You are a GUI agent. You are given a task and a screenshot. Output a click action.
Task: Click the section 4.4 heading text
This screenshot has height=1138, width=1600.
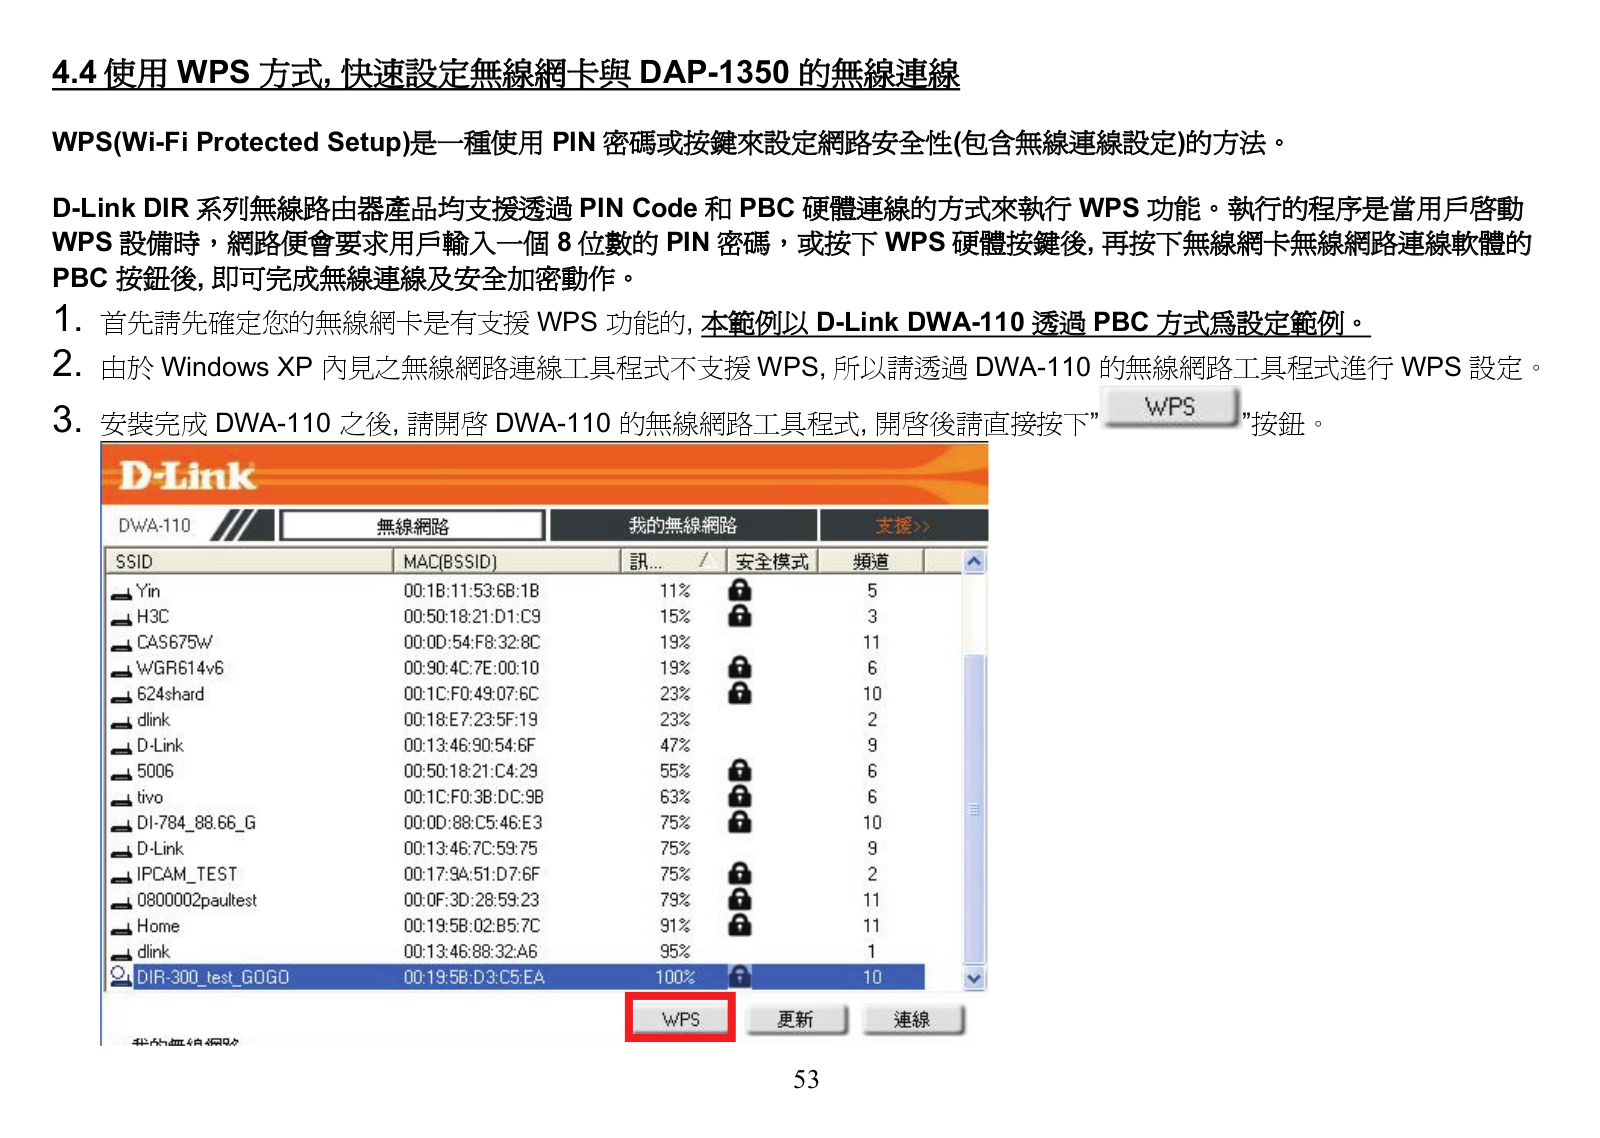click(x=506, y=73)
